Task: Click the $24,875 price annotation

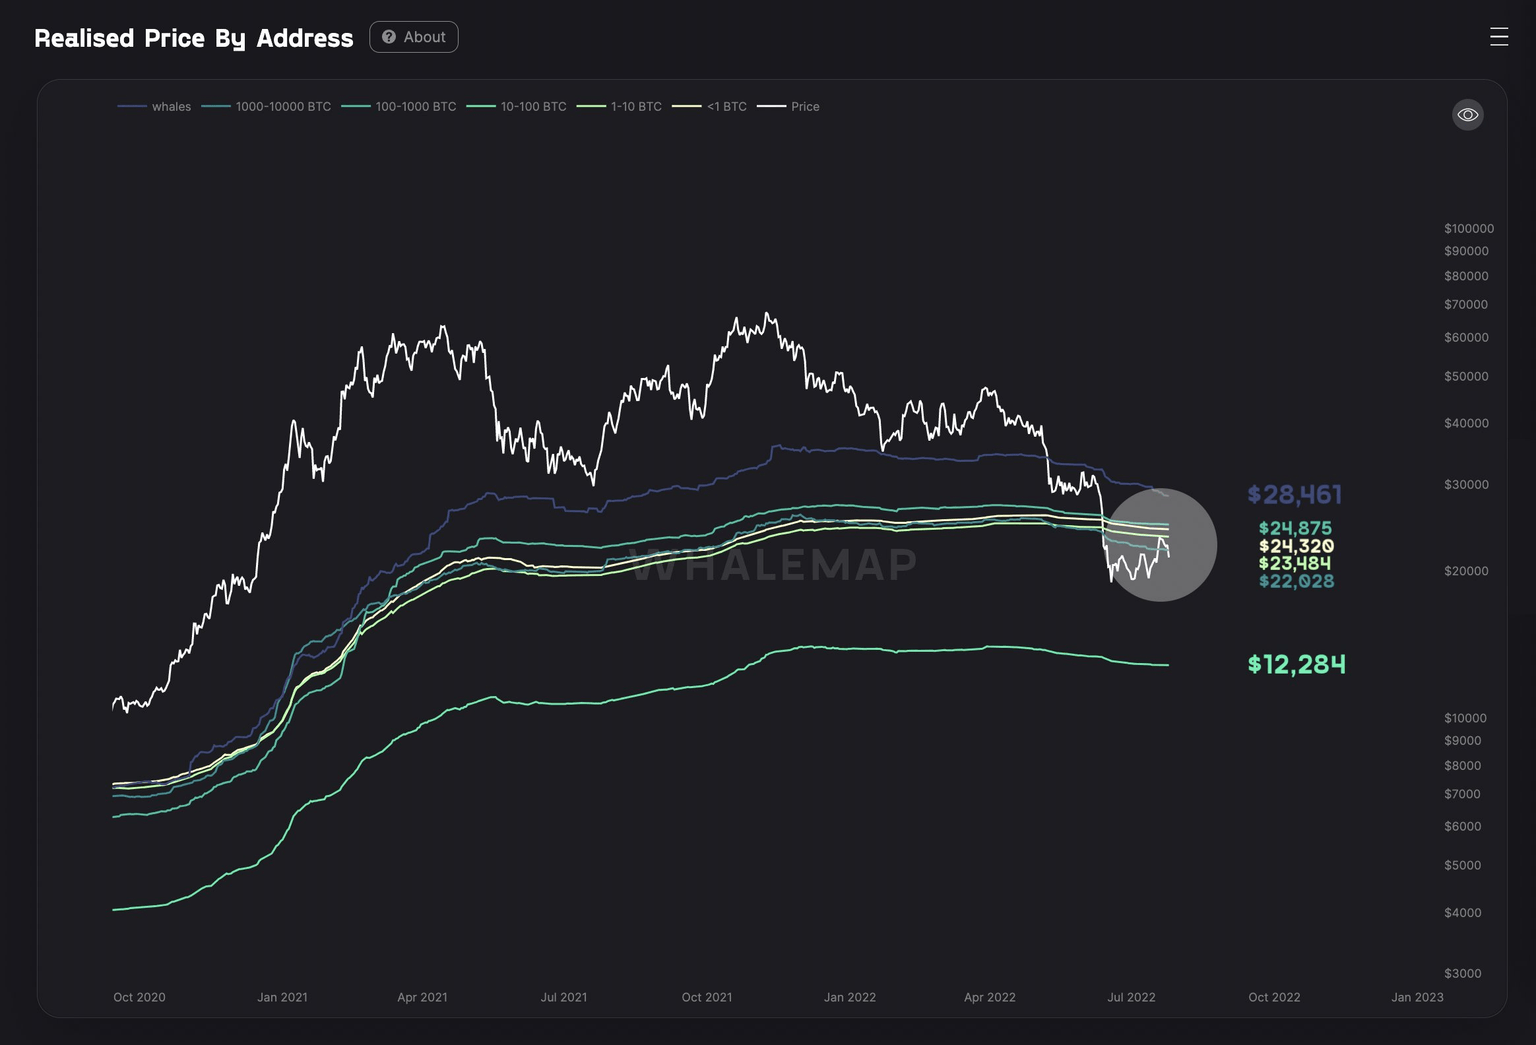Action: click(x=1295, y=528)
